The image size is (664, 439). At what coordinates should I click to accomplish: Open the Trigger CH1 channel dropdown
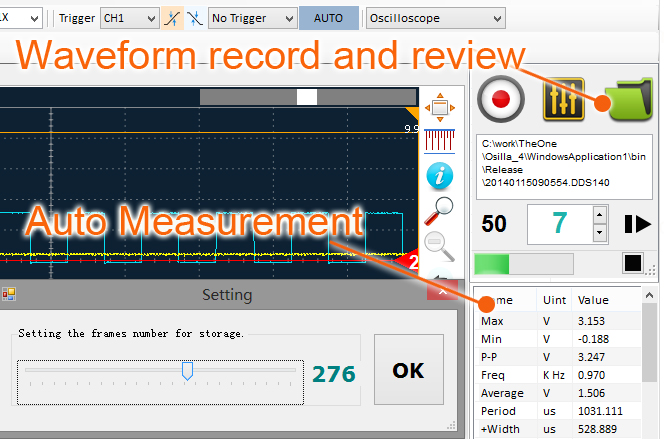[x=130, y=18]
